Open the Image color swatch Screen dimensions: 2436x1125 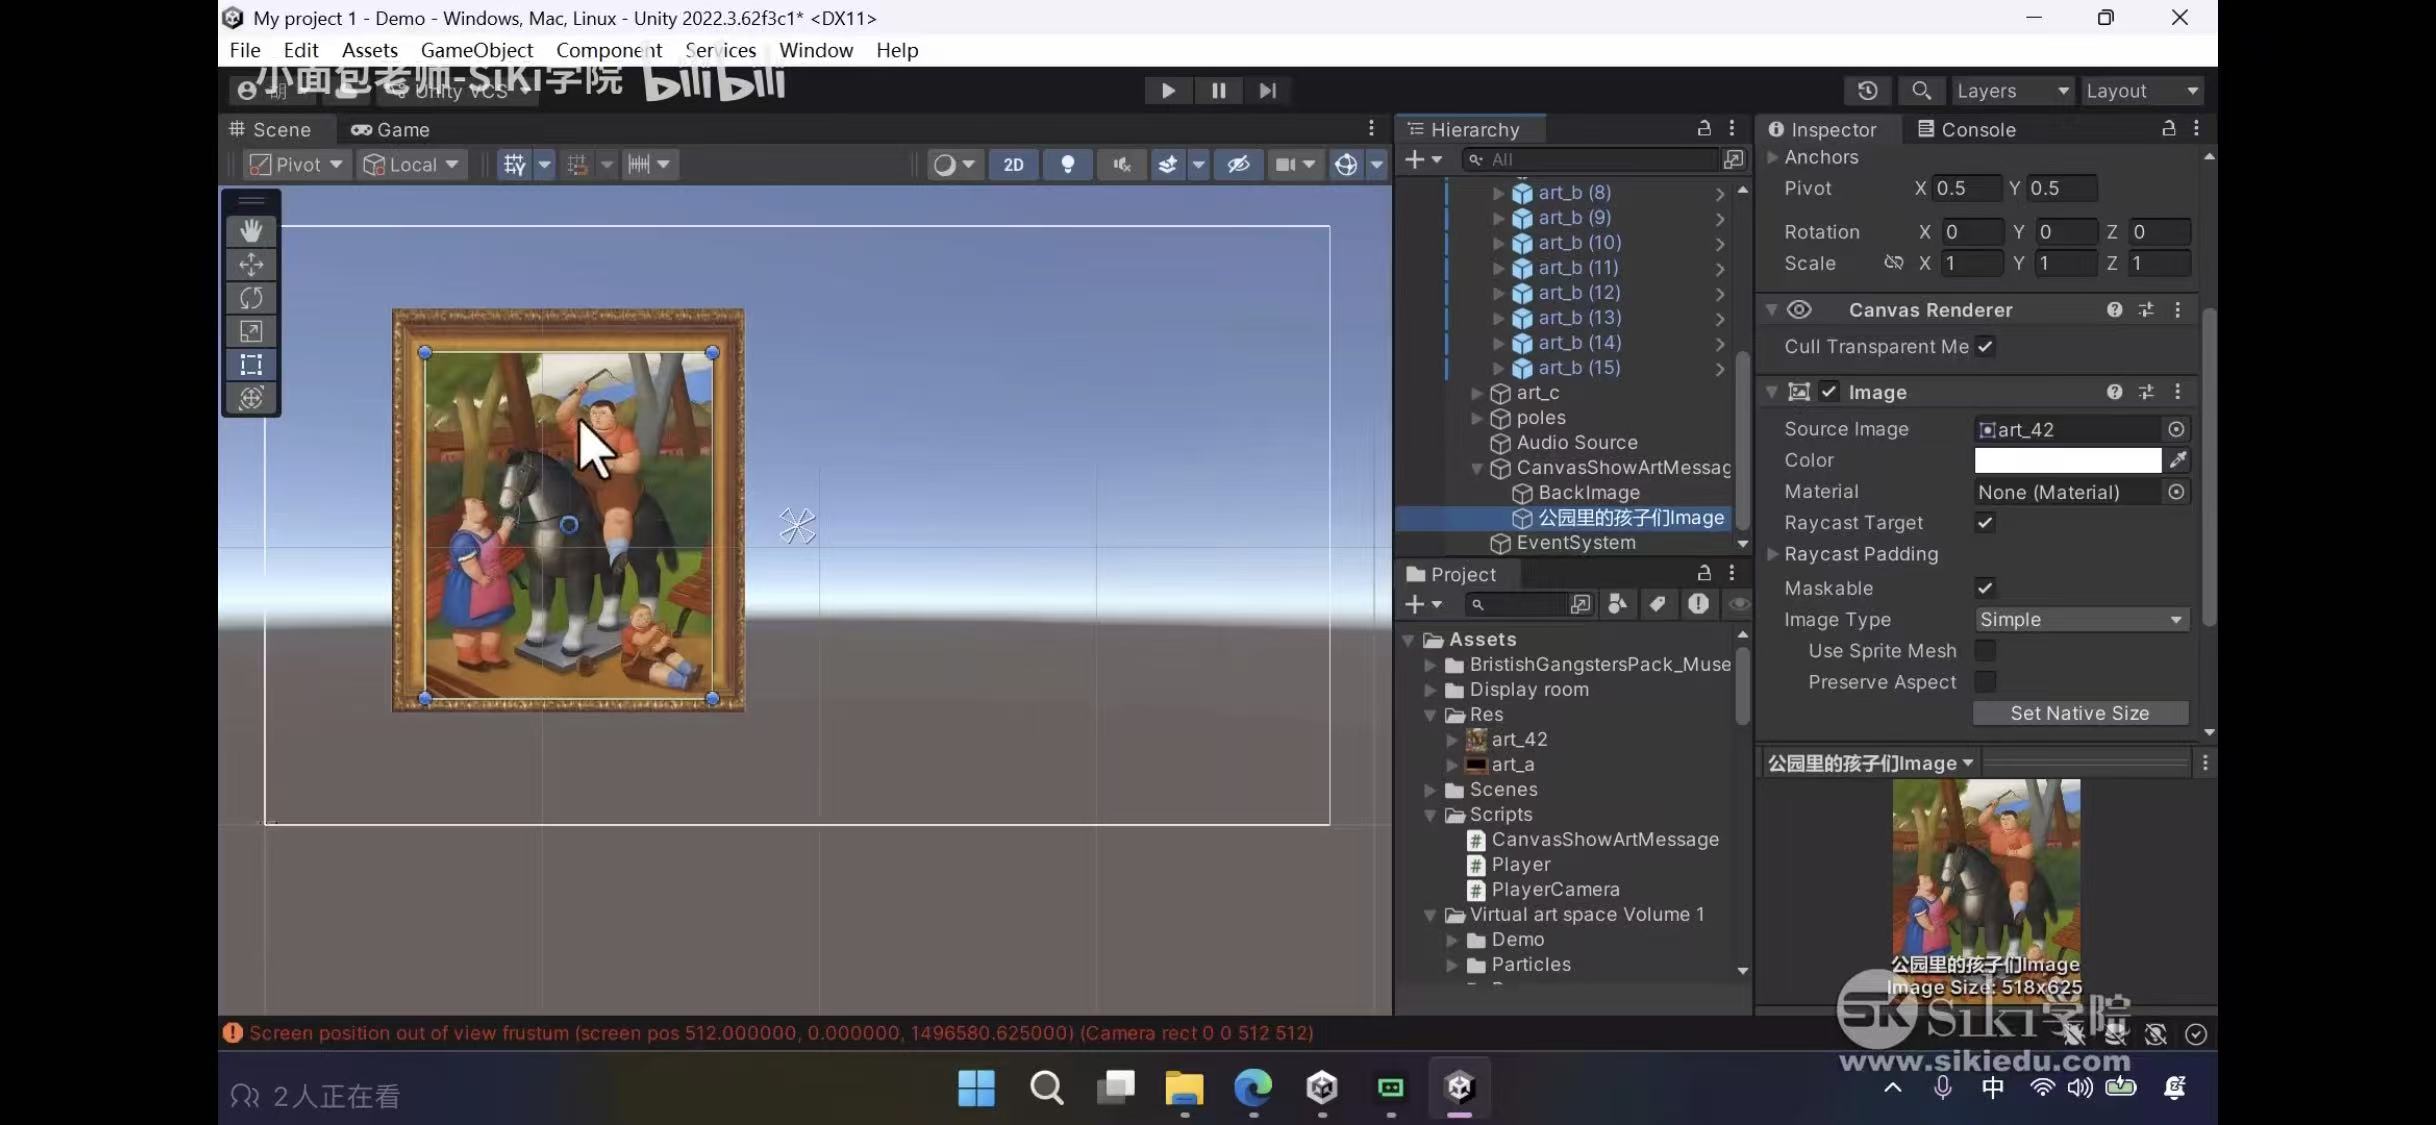2067,460
